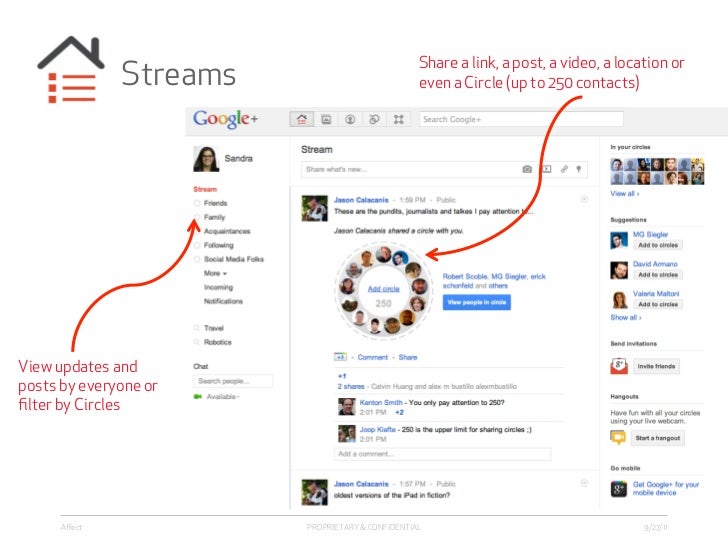
Task: Click the Add a comment field
Action: click(442, 454)
